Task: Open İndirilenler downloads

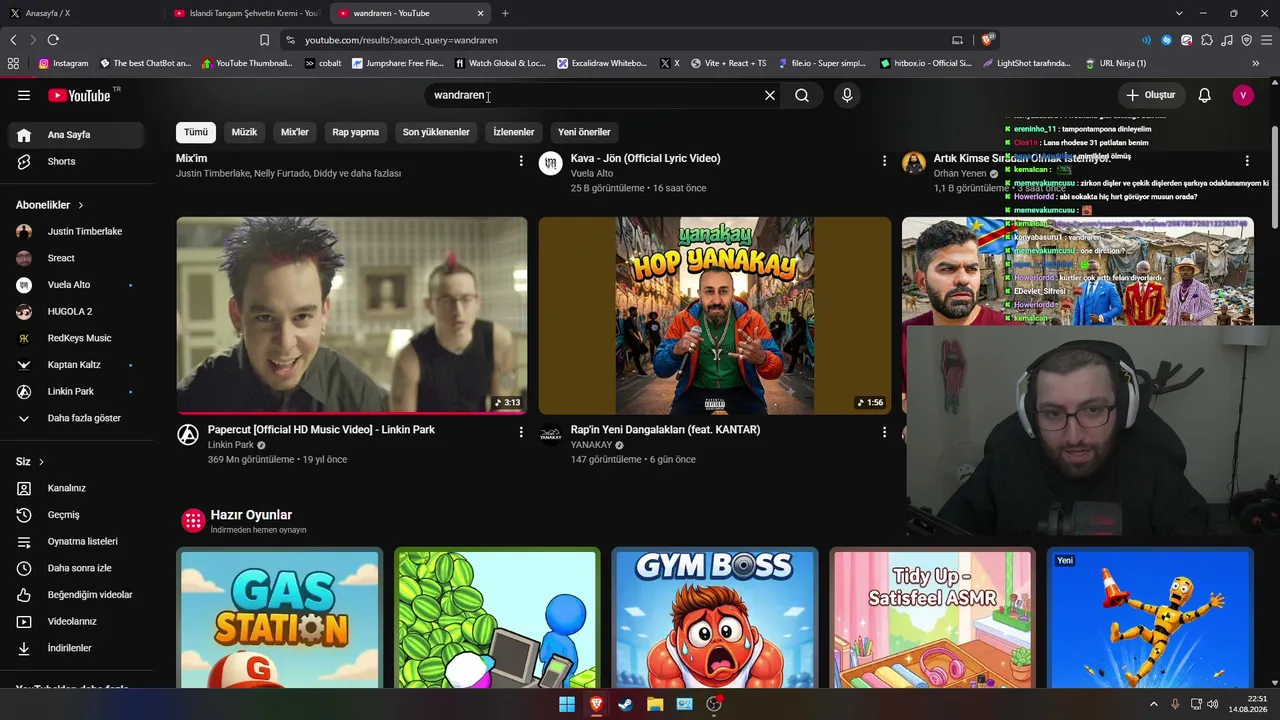Action: 77,648
